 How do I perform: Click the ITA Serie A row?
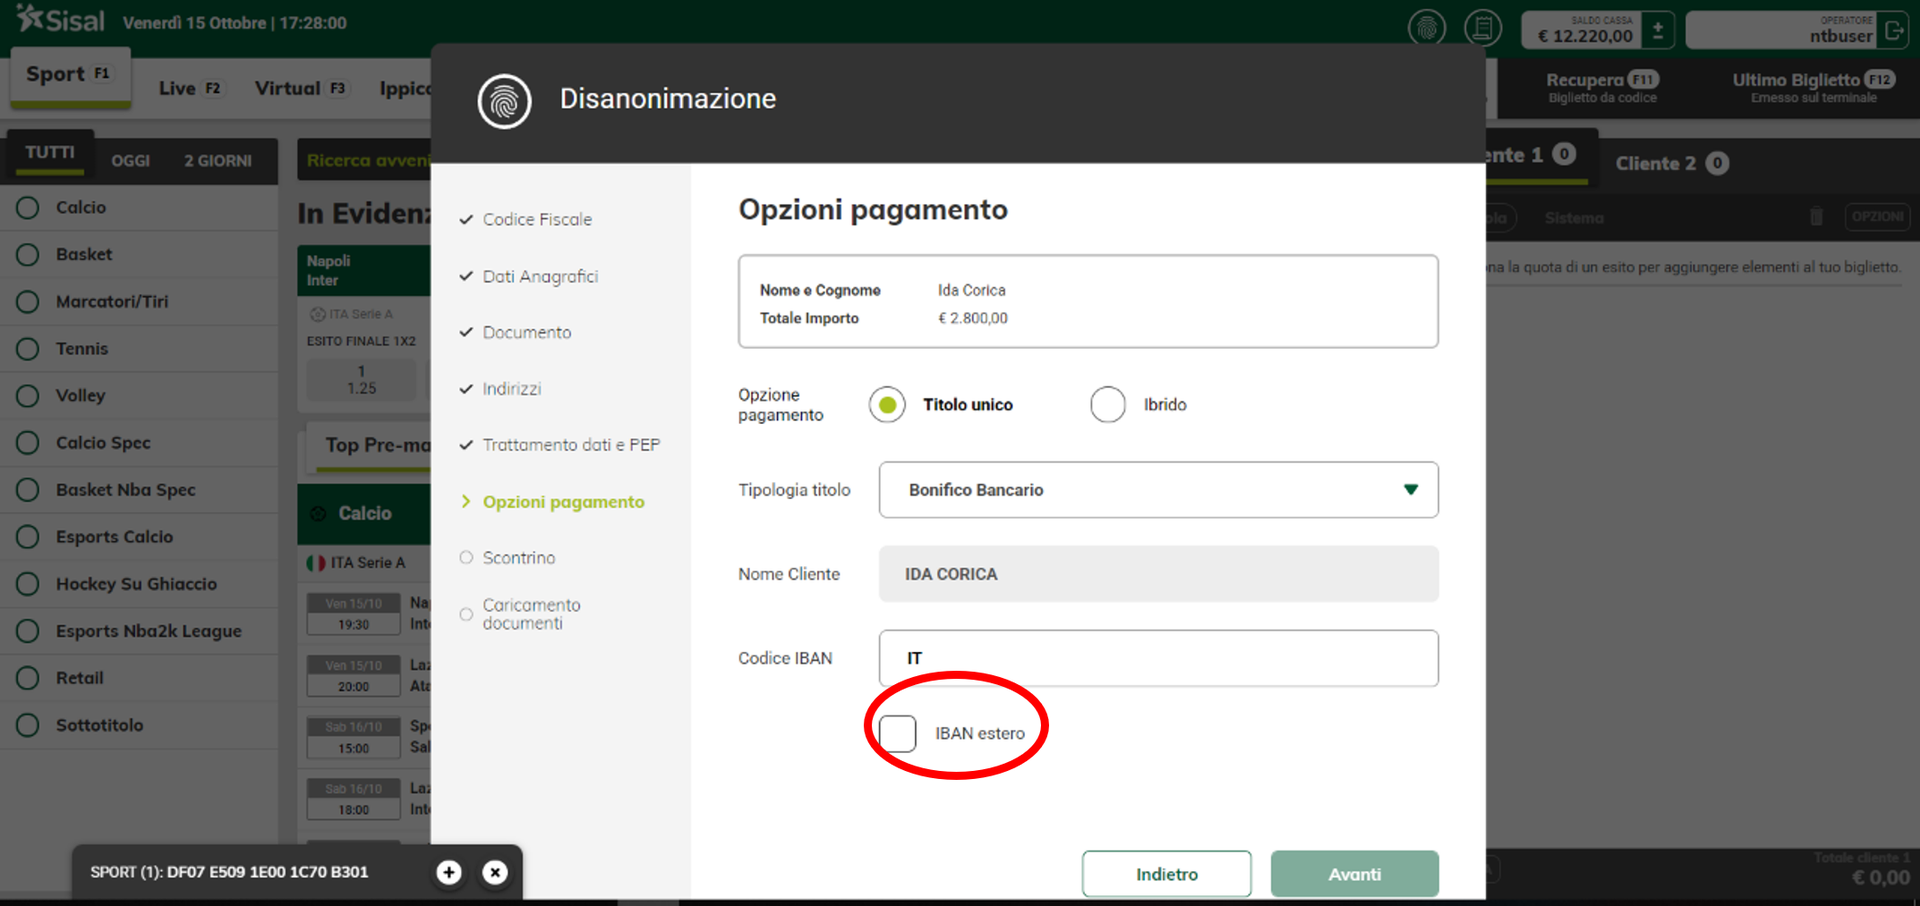tap(364, 563)
